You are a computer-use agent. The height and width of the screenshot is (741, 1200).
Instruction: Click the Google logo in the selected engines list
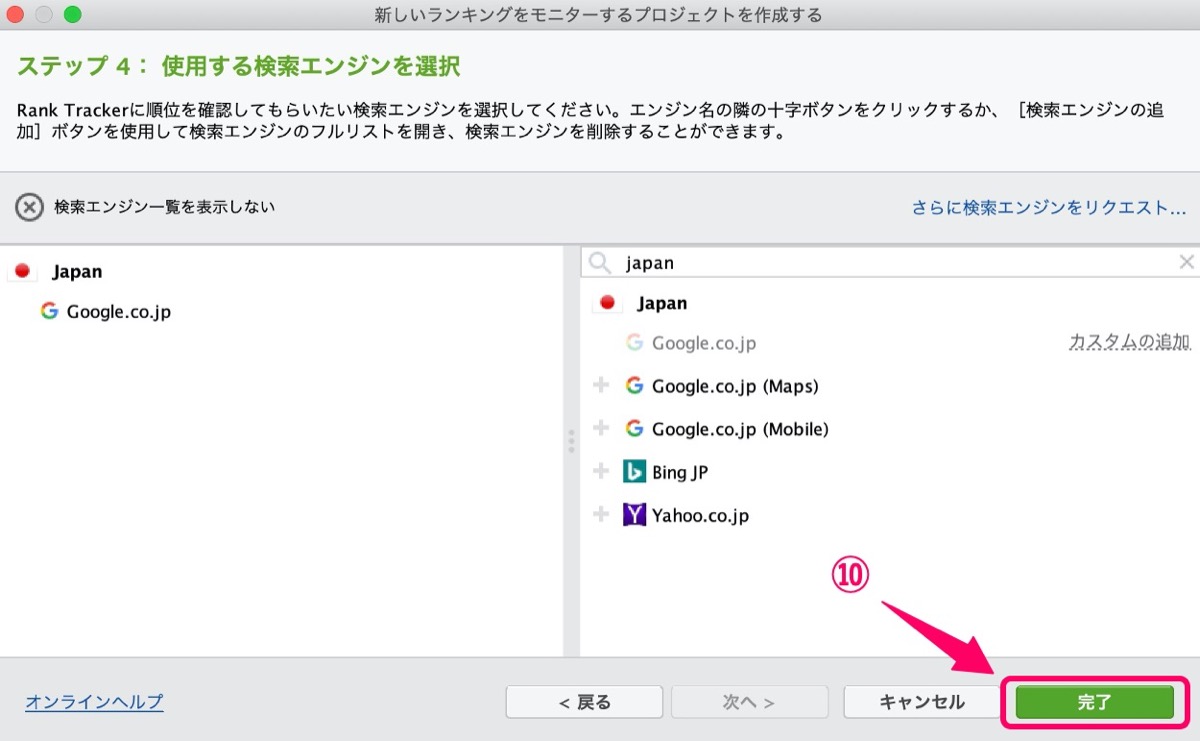[x=49, y=311]
